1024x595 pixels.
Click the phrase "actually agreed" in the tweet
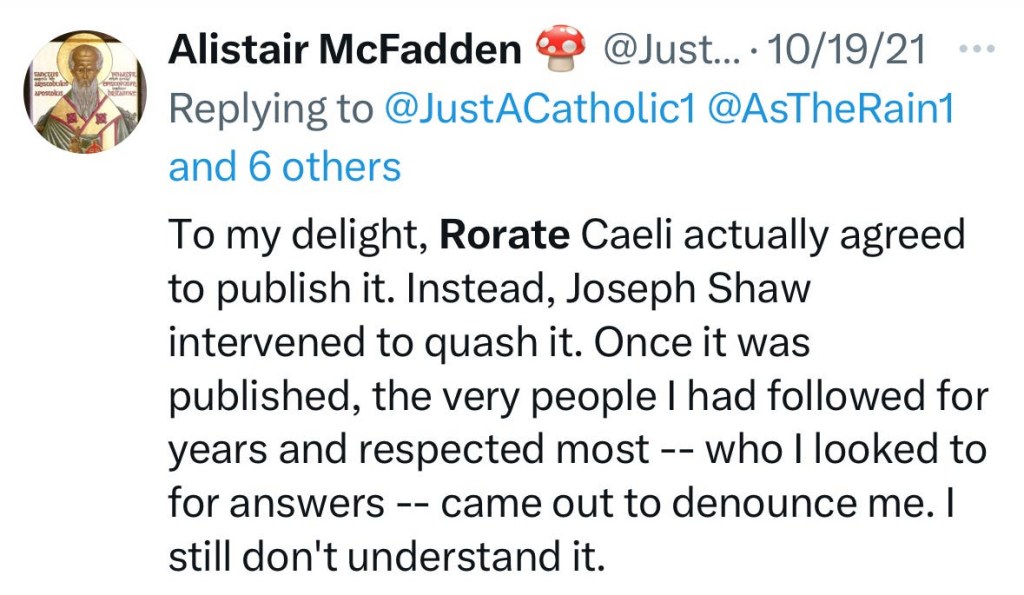[x=811, y=235]
